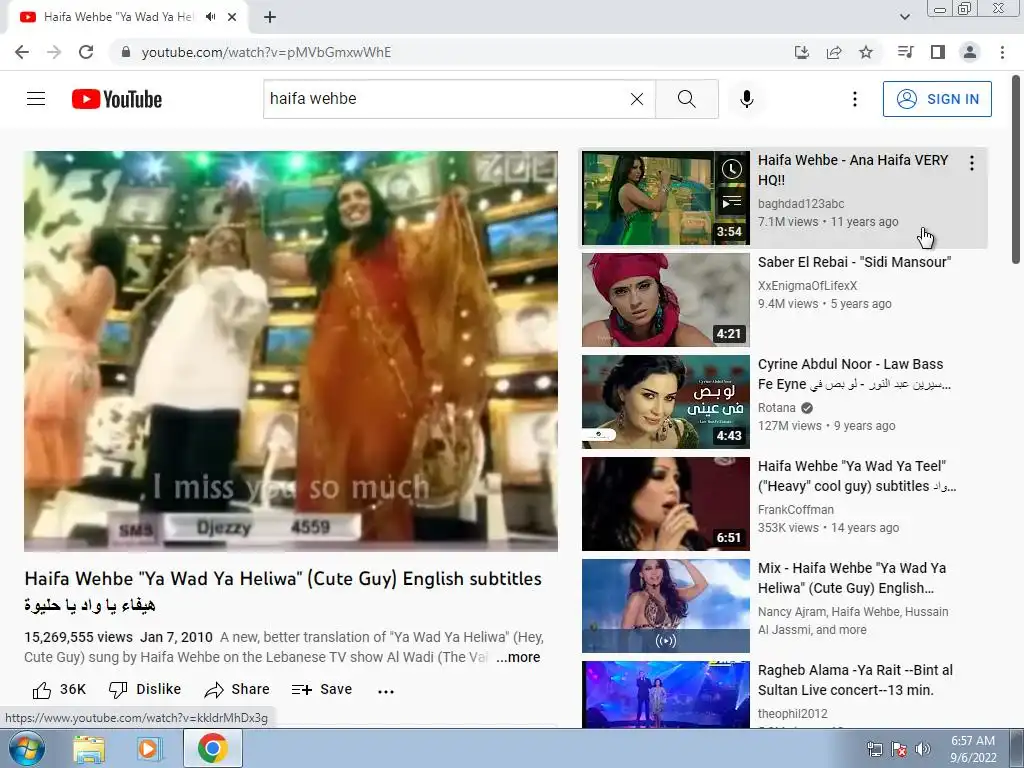This screenshot has width=1024, height=768.
Task: Start voice search with microphone
Action: coord(746,99)
